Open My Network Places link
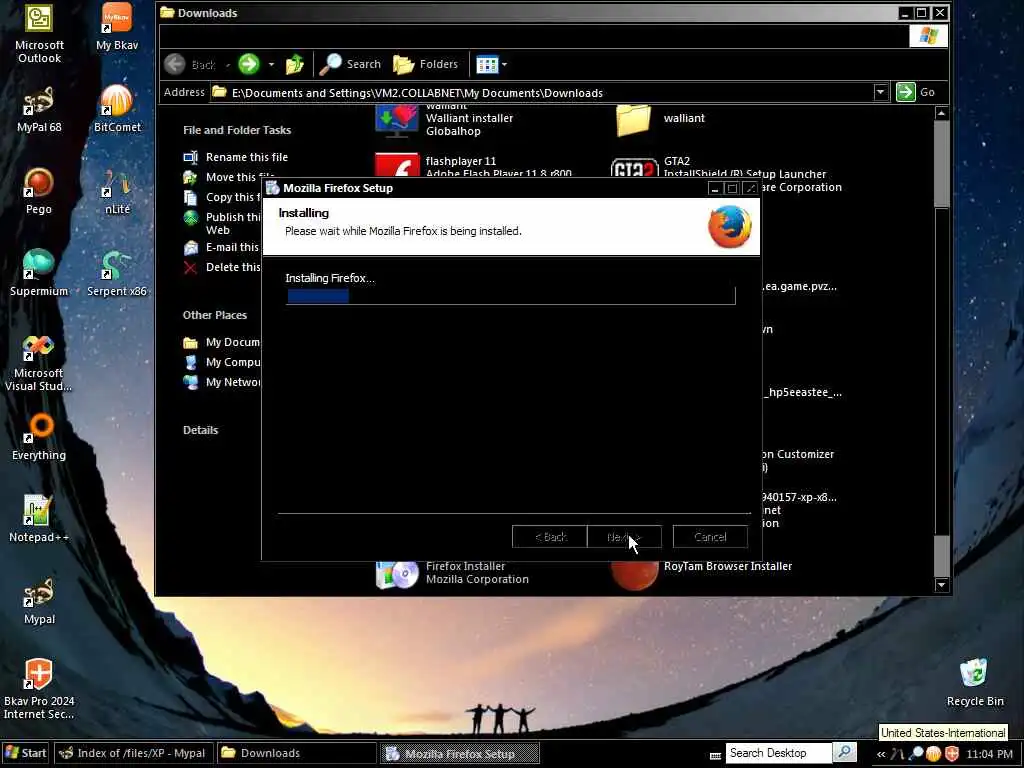This screenshot has height=768, width=1024. tap(222, 382)
